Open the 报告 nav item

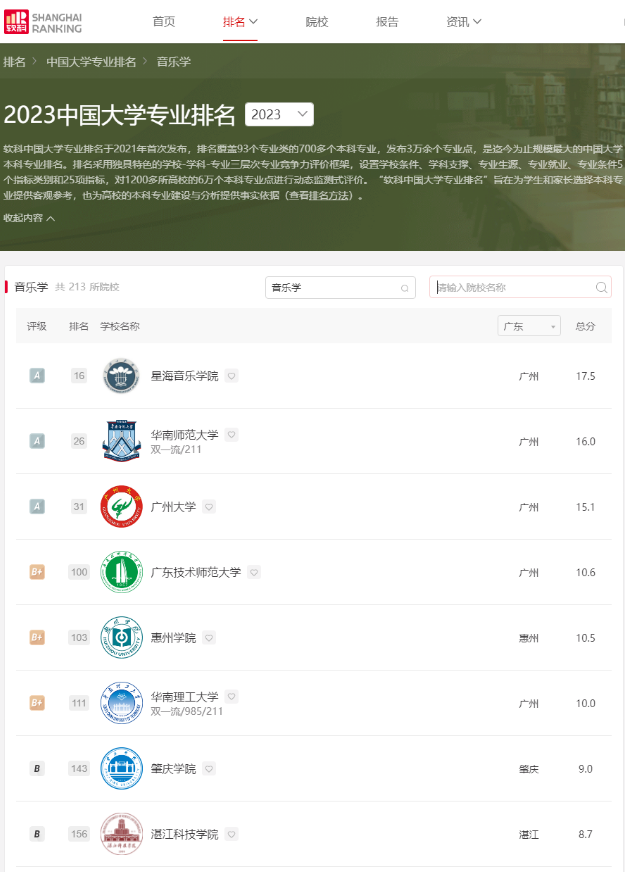[387, 22]
